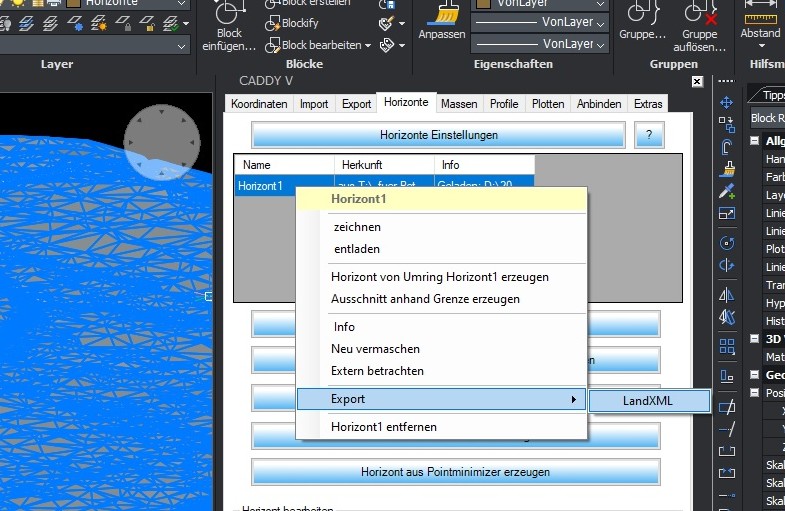Image resolution: width=785 pixels, height=511 pixels.
Task: Expand the Block bearbeiten dropdown arrow
Action: [x=368, y=45]
